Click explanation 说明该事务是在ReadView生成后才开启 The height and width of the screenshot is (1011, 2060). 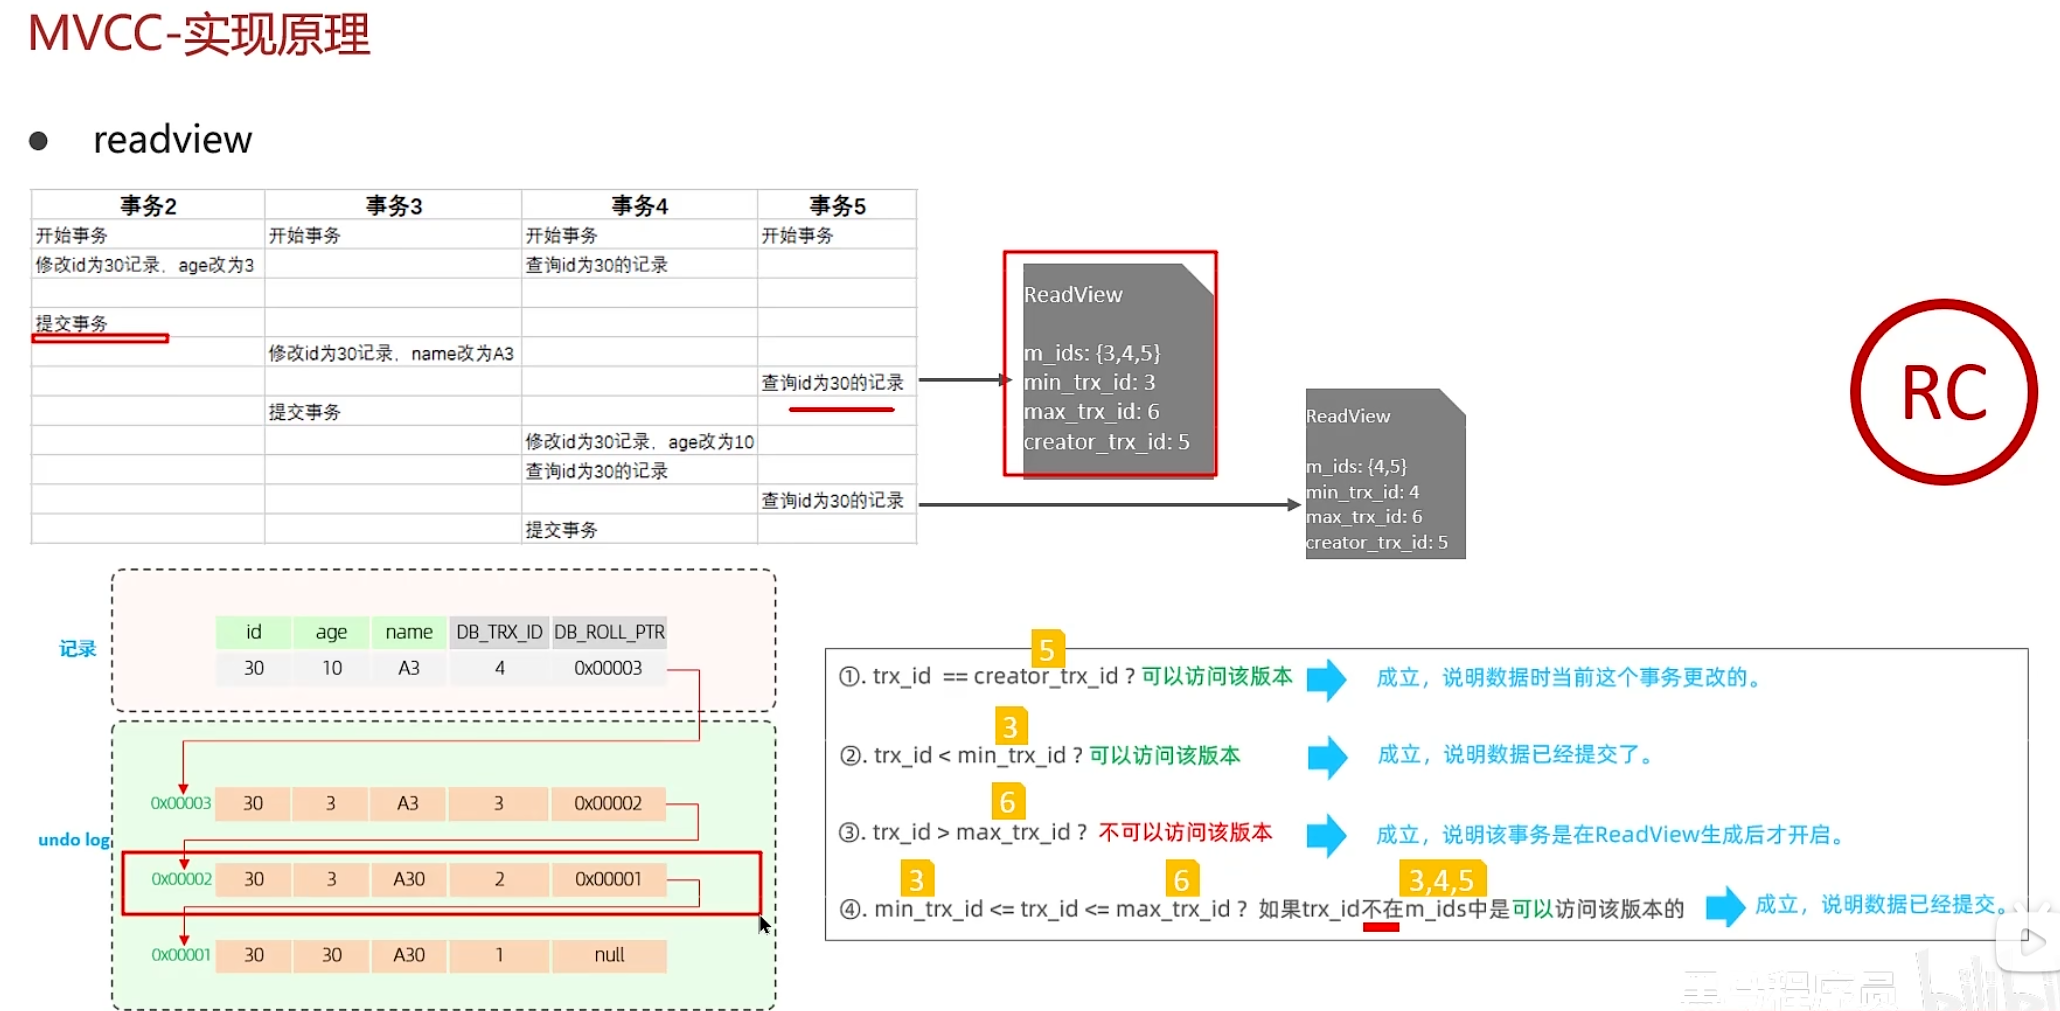(x=1643, y=835)
